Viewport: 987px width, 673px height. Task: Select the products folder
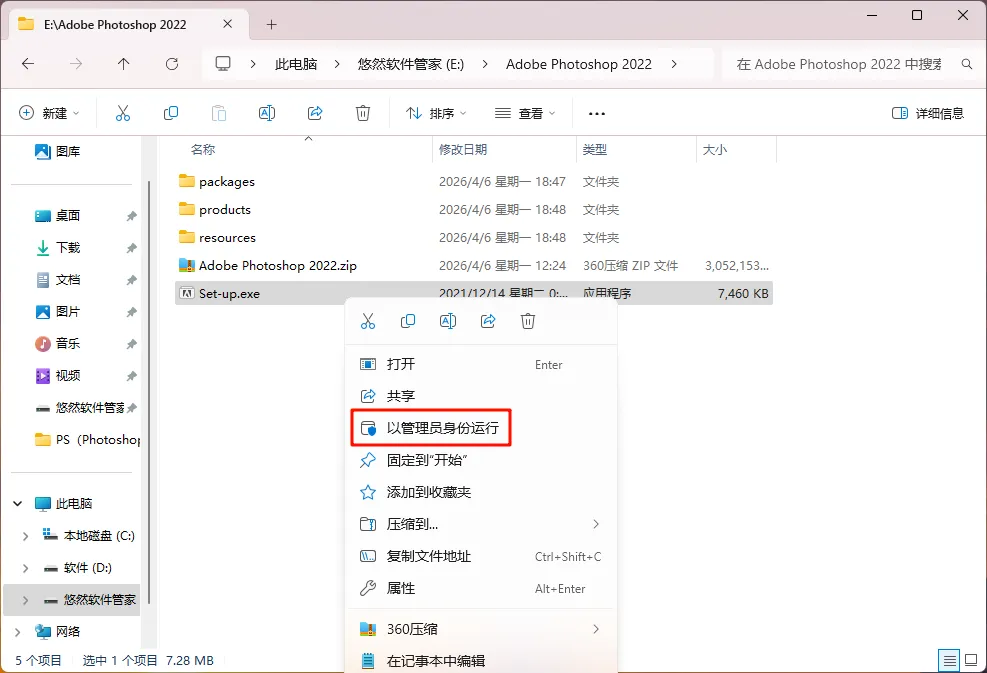[474, 210]
